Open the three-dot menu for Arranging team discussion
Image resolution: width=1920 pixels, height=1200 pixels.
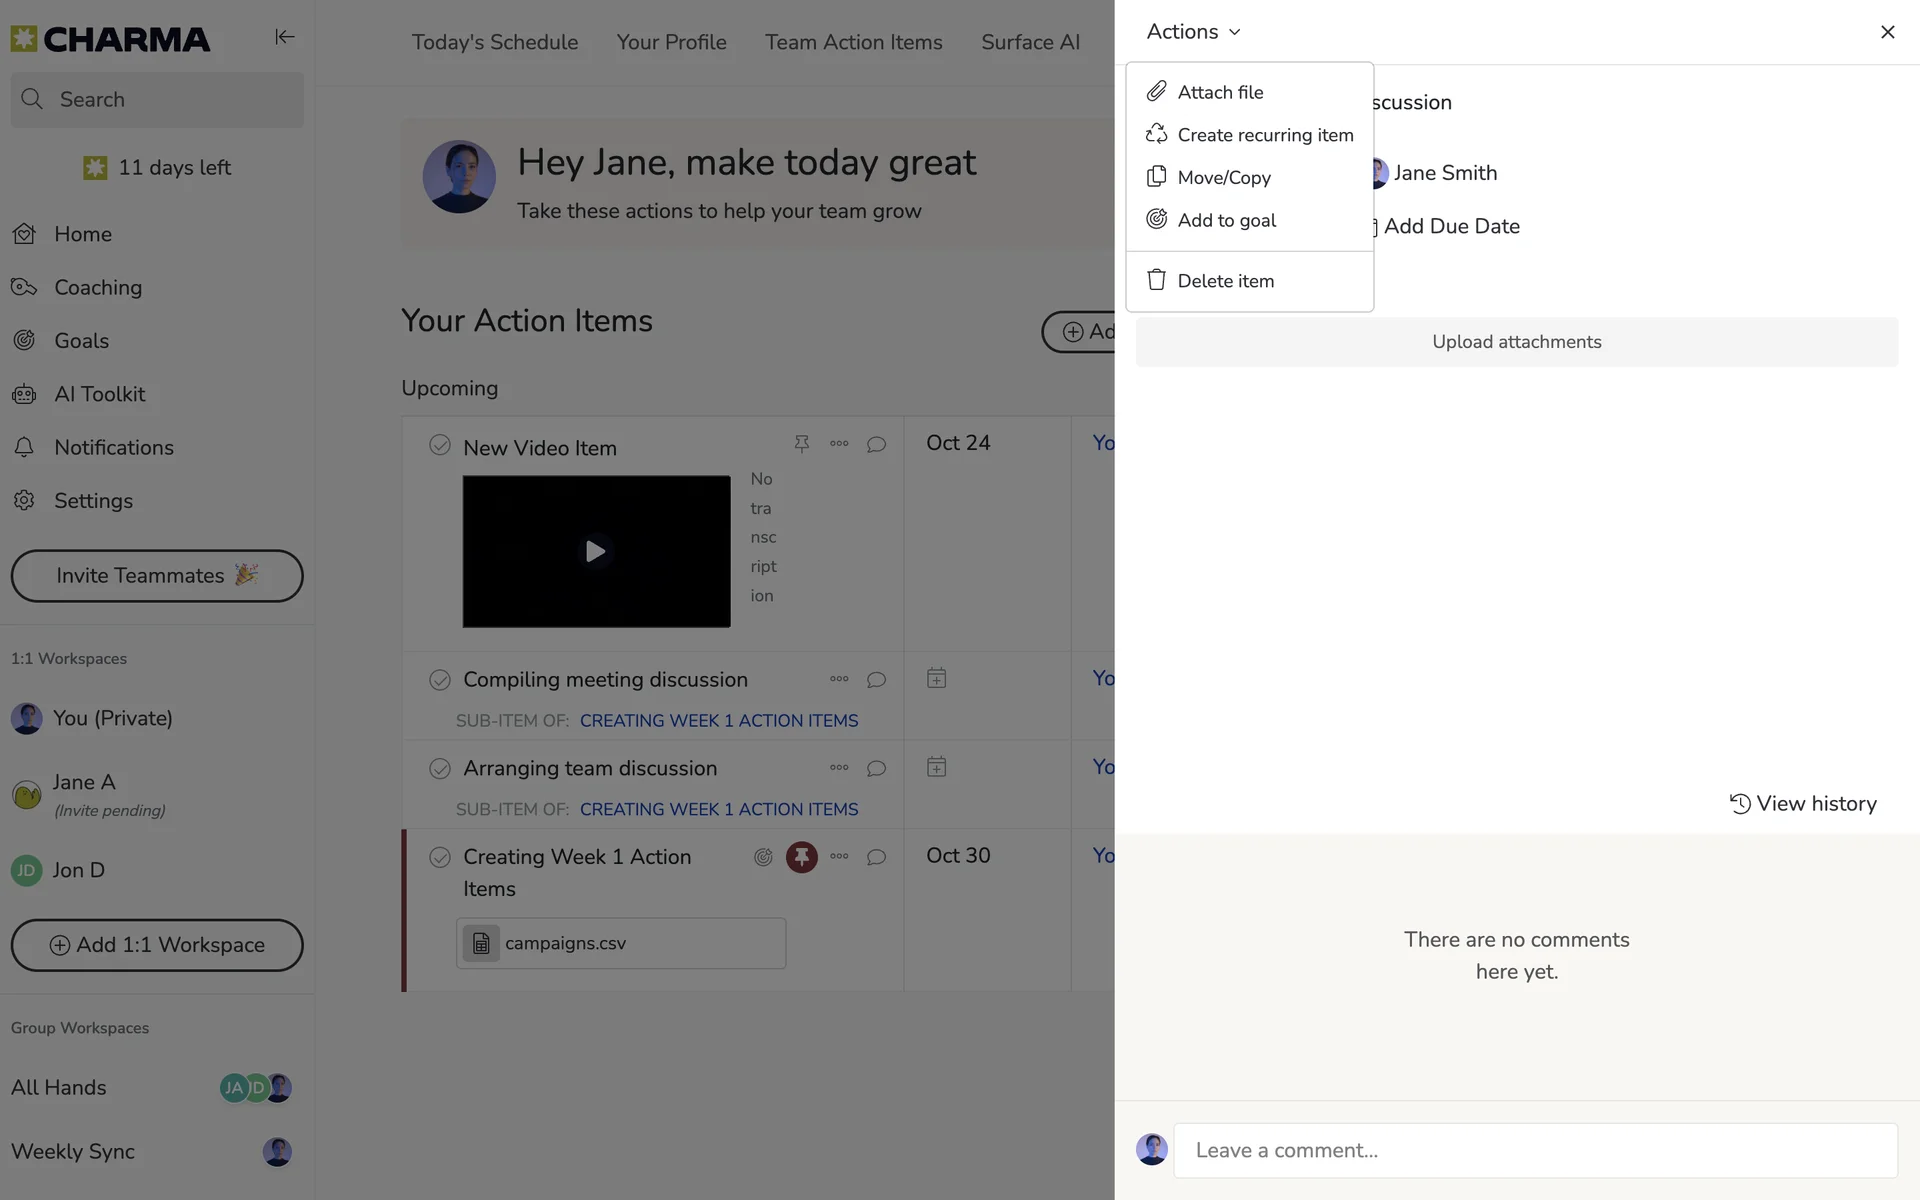tap(839, 768)
